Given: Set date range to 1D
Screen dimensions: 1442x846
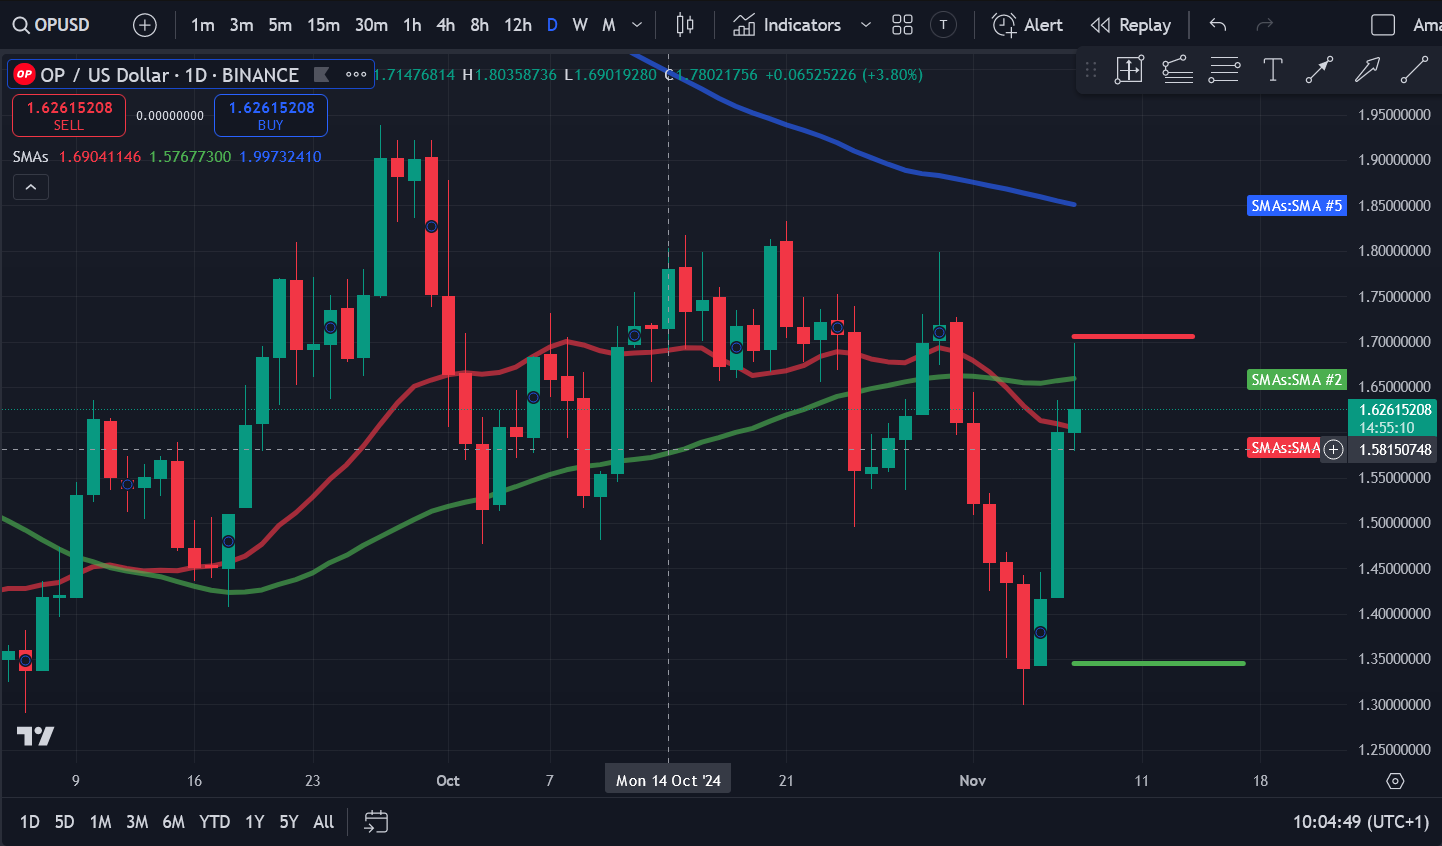Looking at the screenshot, I should tap(30, 822).
